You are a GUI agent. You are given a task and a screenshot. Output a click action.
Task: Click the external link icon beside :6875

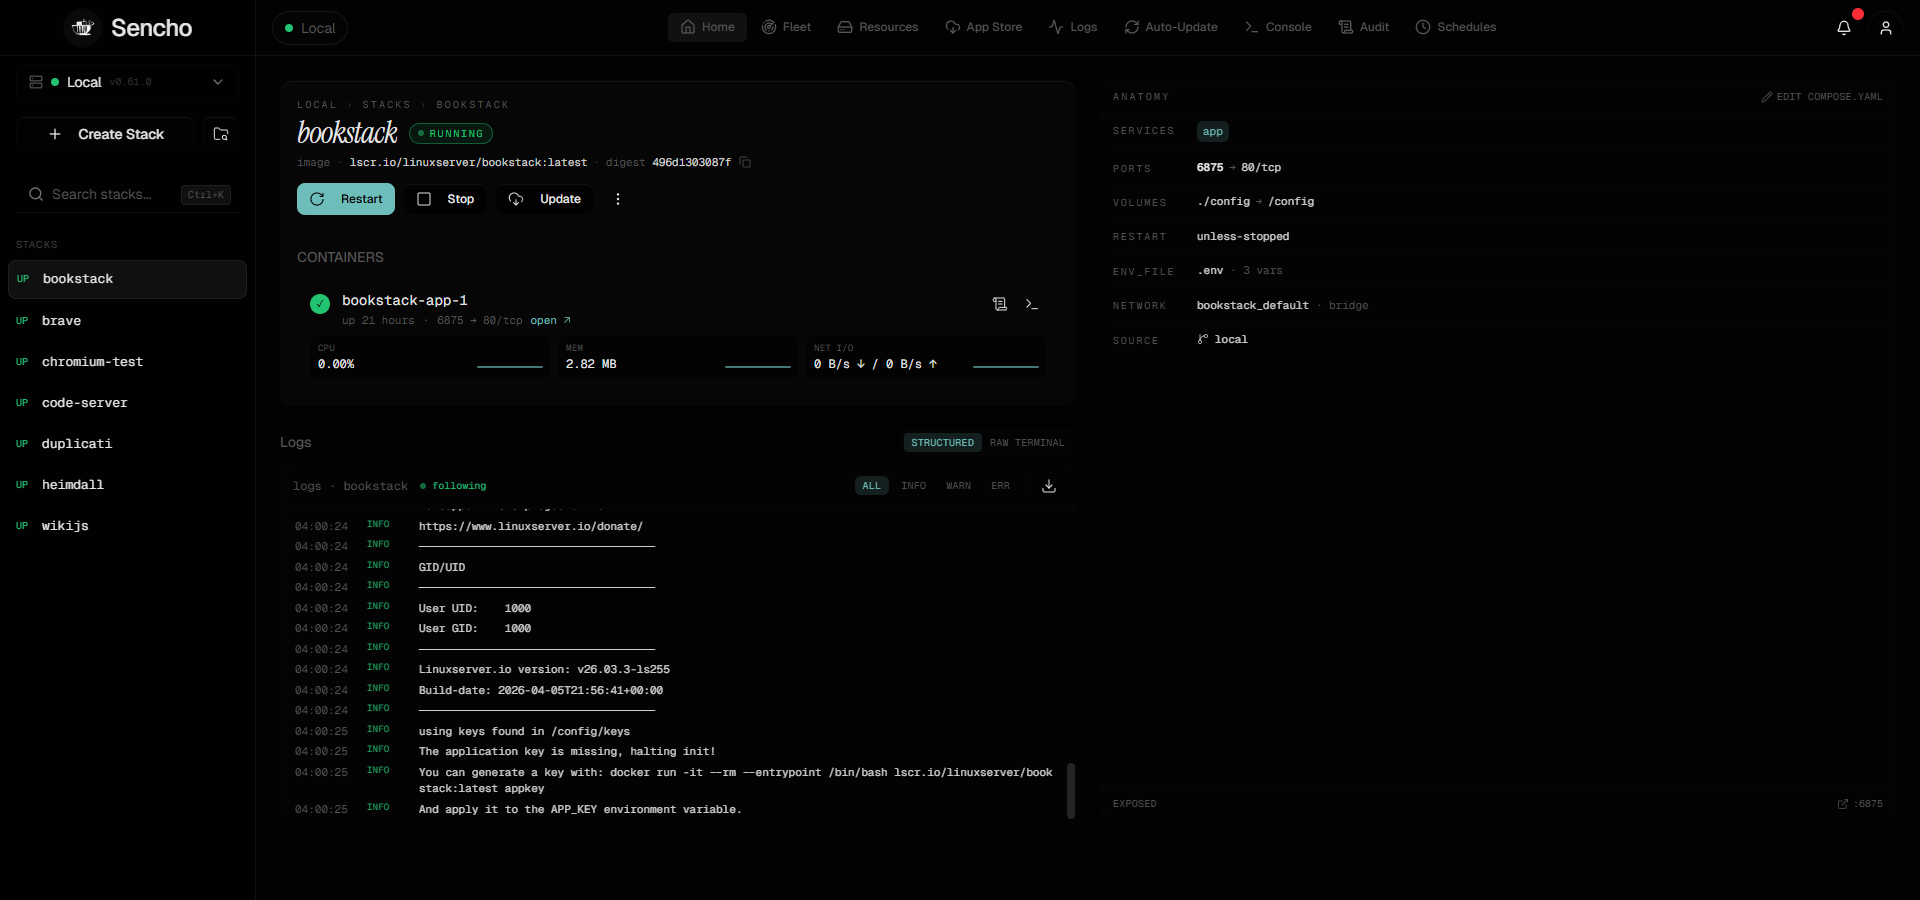pyautogui.click(x=1843, y=804)
